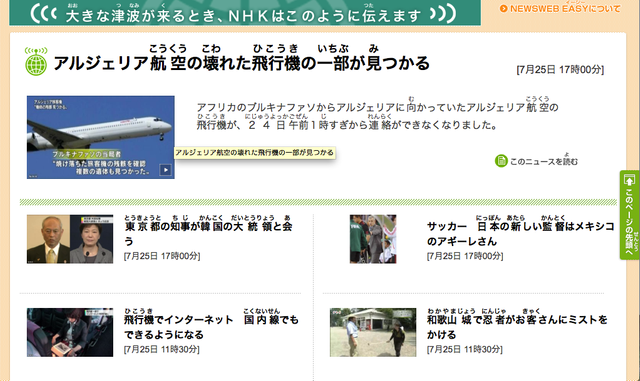The width and height of the screenshot is (640, 381).
Task: Click the up arrow icon on the green side tab
Action: pyautogui.click(x=629, y=180)
